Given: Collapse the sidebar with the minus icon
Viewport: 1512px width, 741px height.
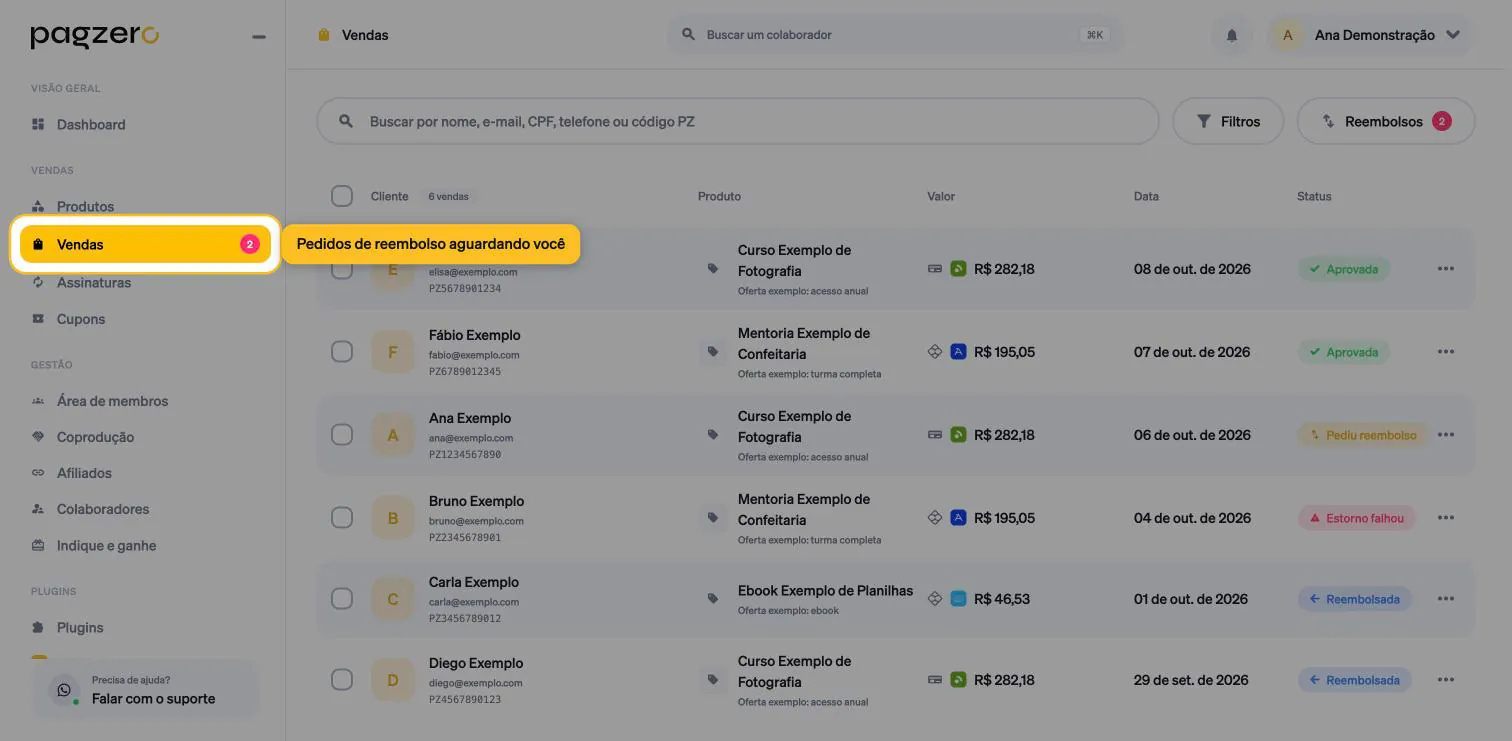Looking at the screenshot, I should tap(259, 37).
